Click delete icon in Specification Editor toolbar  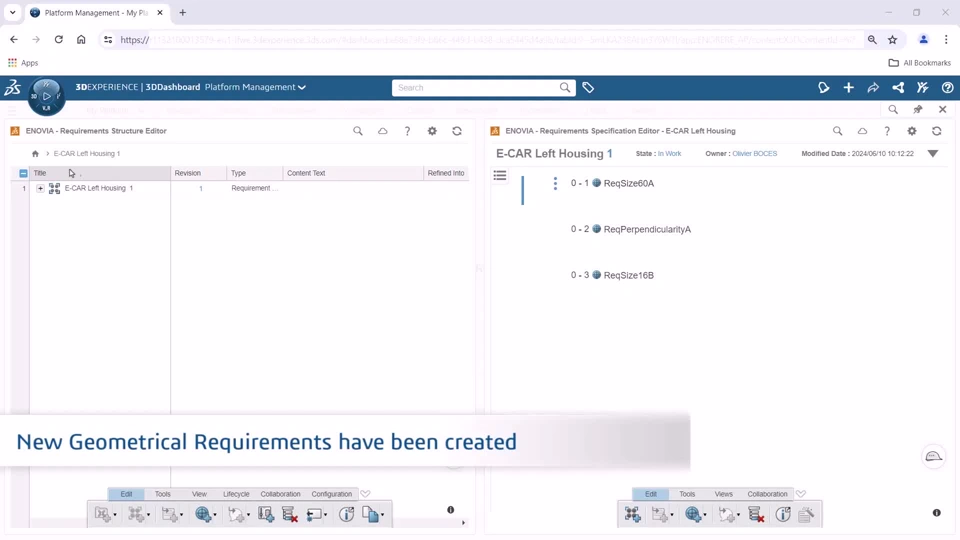[x=756, y=514]
